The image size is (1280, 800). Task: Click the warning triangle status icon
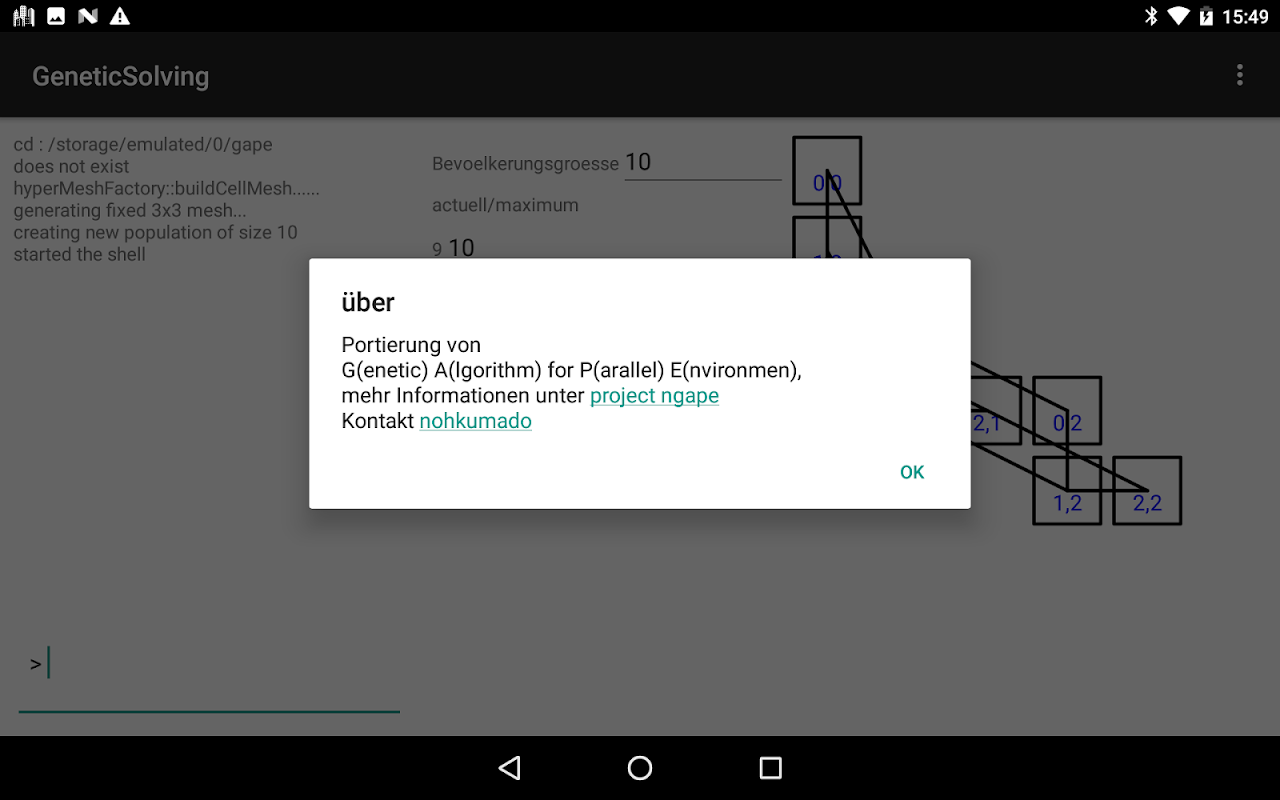tap(120, 16)
